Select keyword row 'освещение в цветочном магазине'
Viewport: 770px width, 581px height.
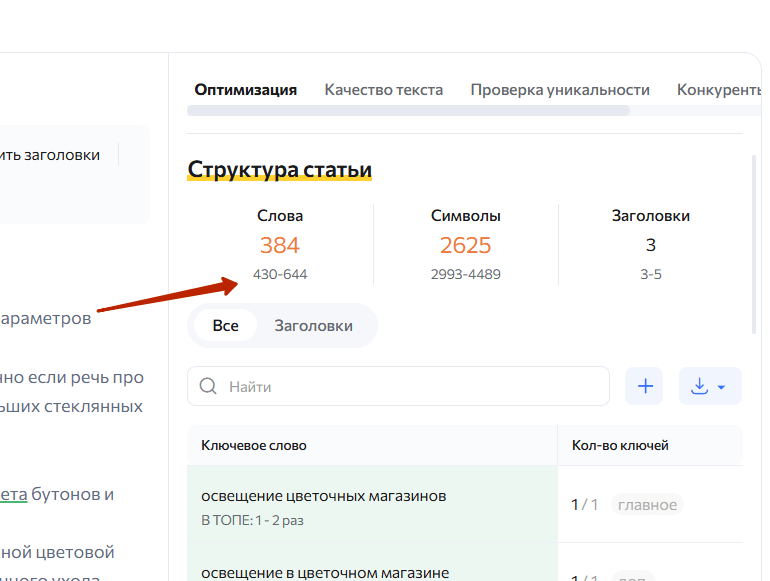coord(323,572)
